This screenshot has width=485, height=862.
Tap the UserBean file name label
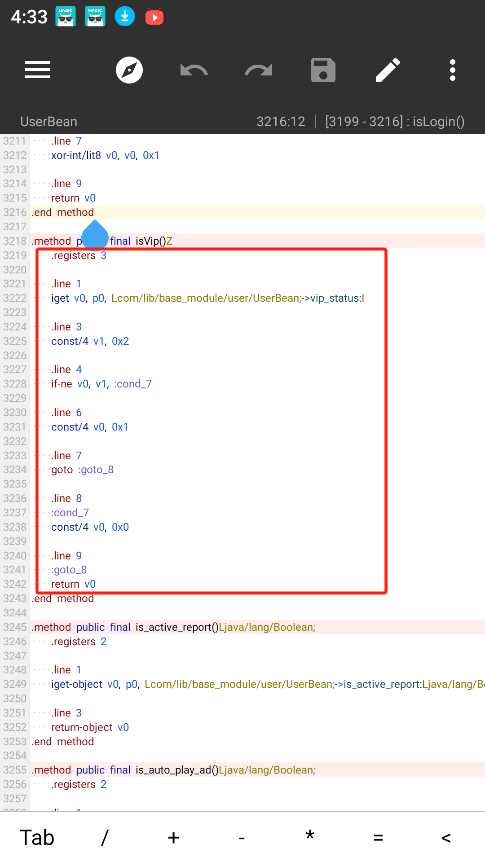click(x=48, y=122)
